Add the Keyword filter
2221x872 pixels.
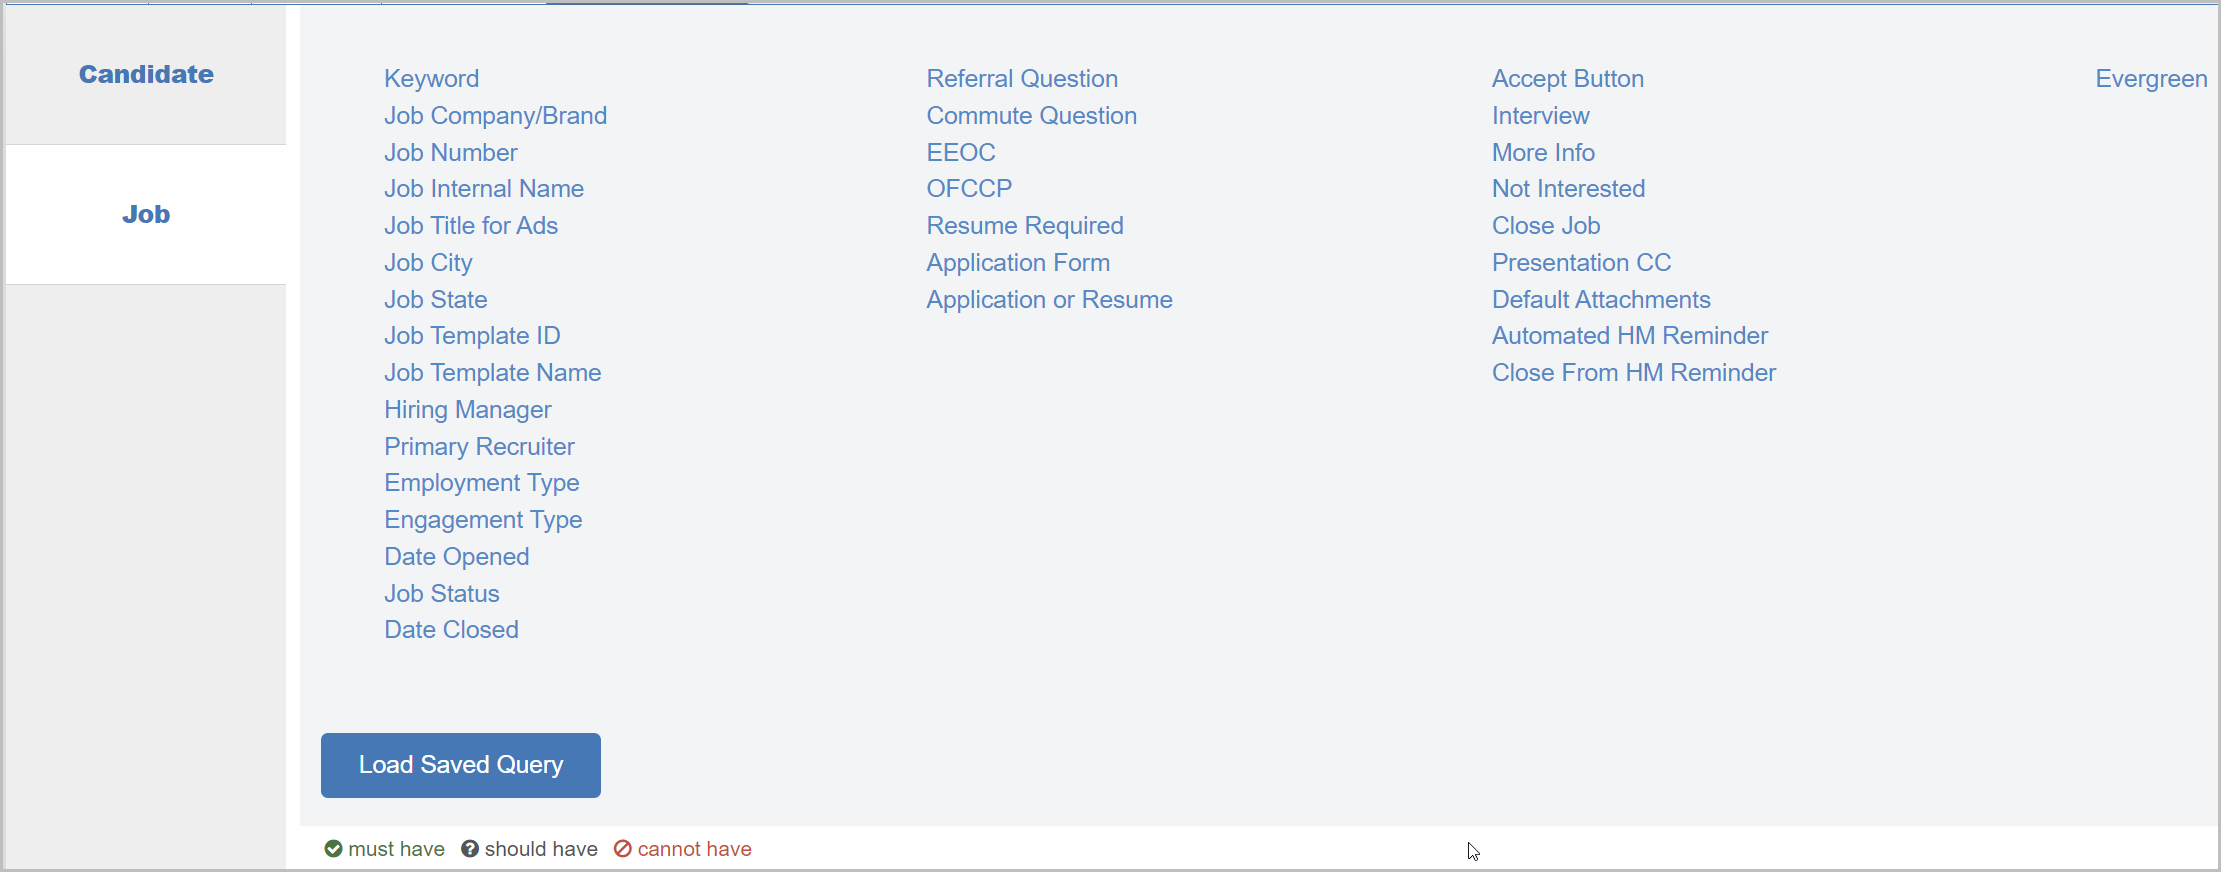(x=432, y=79)
